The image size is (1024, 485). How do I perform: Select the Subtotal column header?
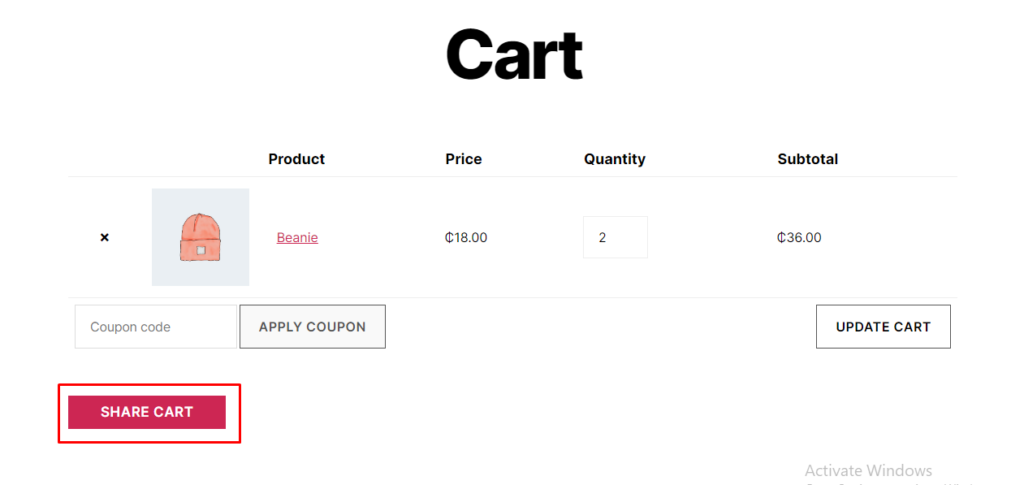tap(808, 159)
